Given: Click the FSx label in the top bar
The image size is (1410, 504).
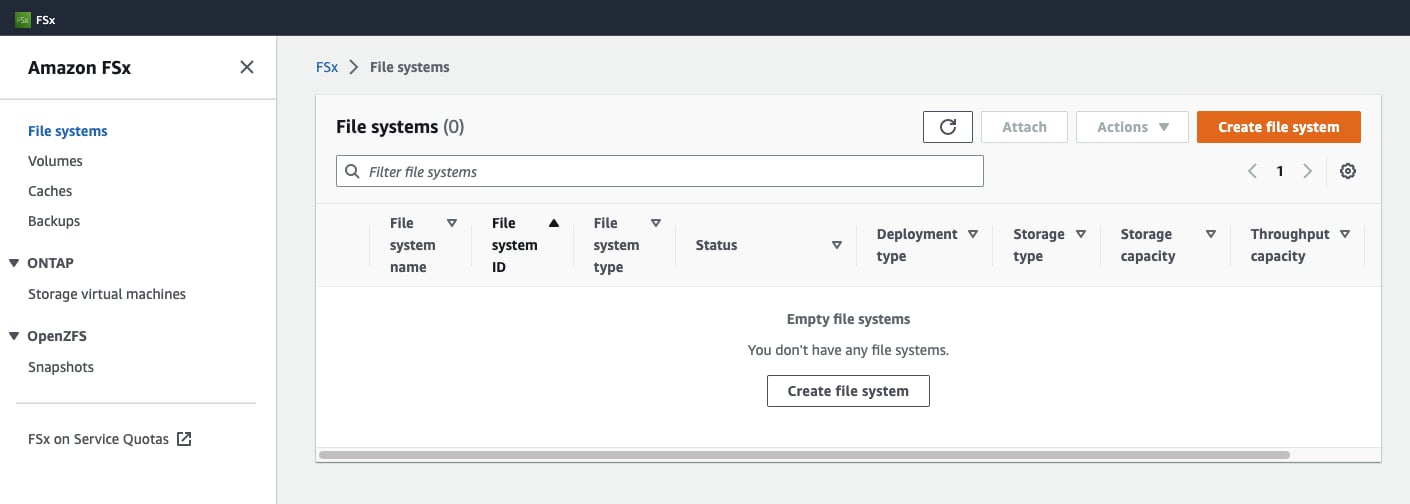Looking at the screenshot, I should point(45,18).
